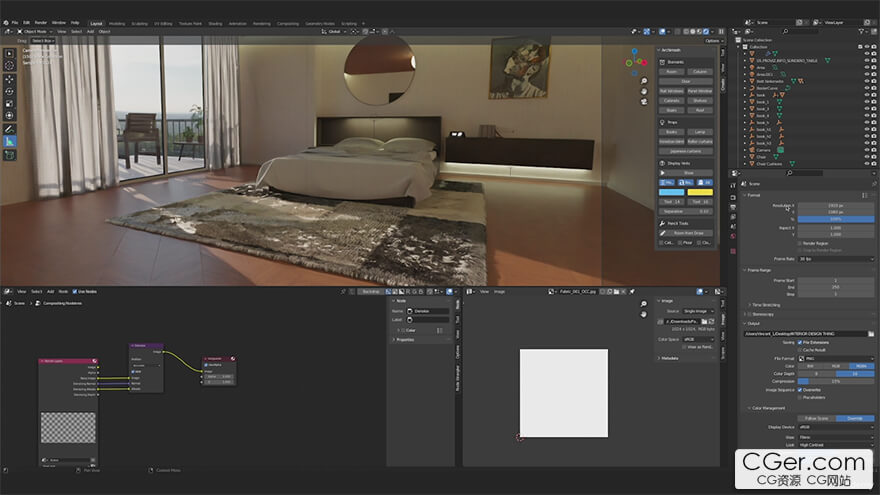
Task: Open the Window menu
Action: [x=59, y=23]
